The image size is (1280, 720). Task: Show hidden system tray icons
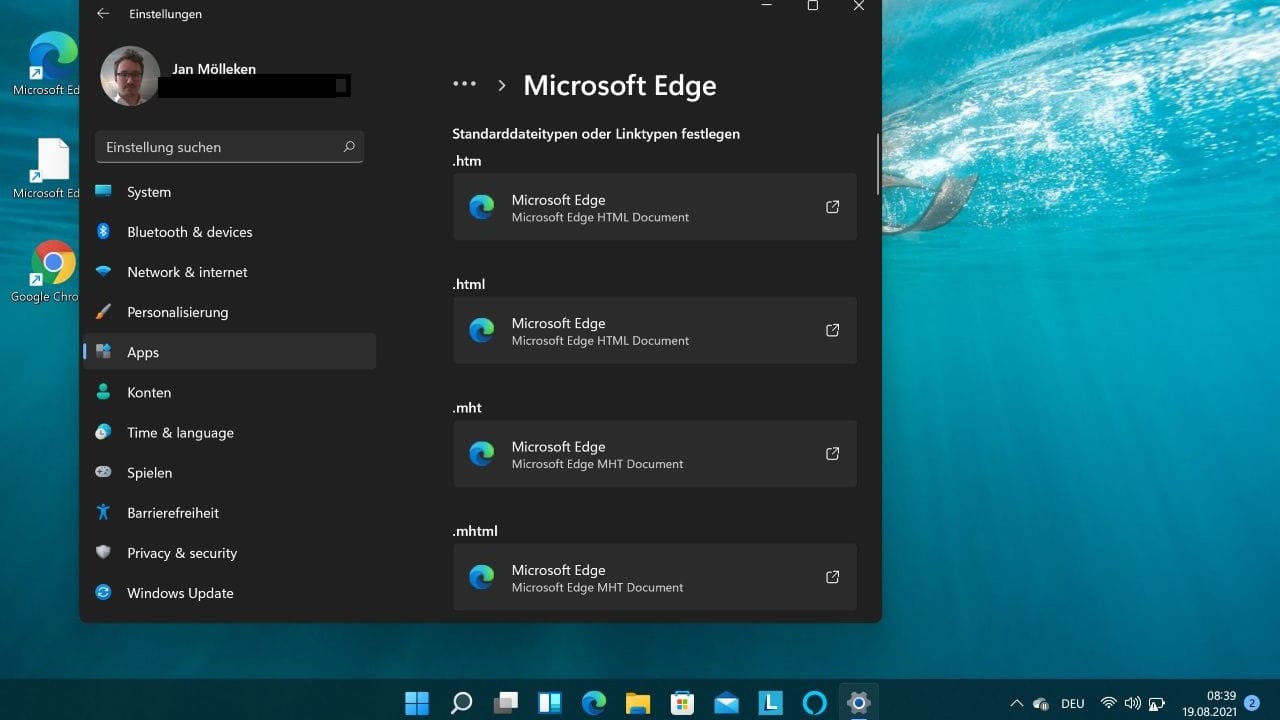pos(1017,703)
